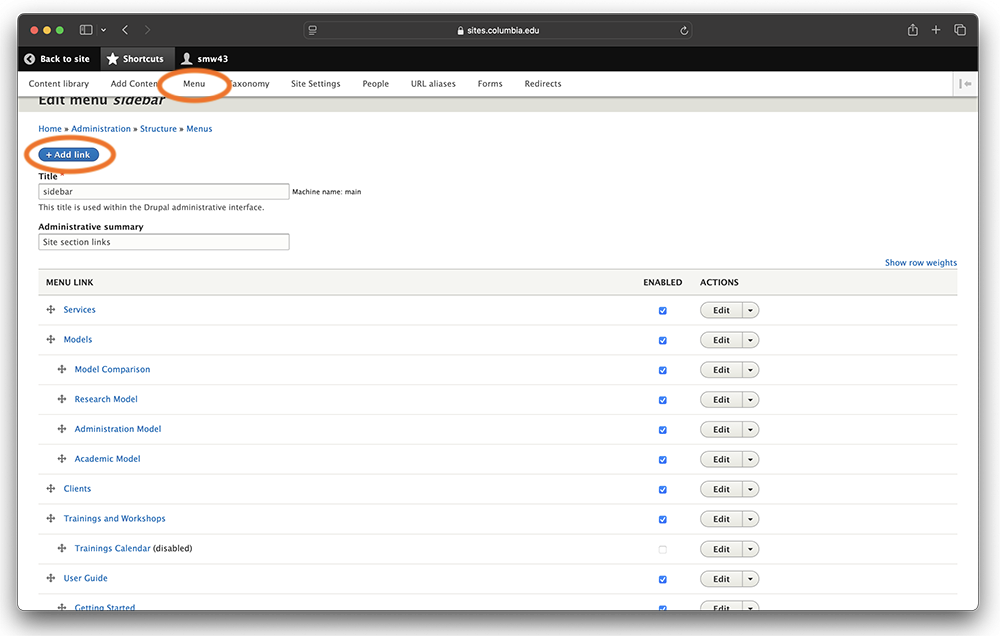Collapse the admin toolbar with the arrow icon
Image resolution: width=1000 pixels, height=636 pixels.
963,83
